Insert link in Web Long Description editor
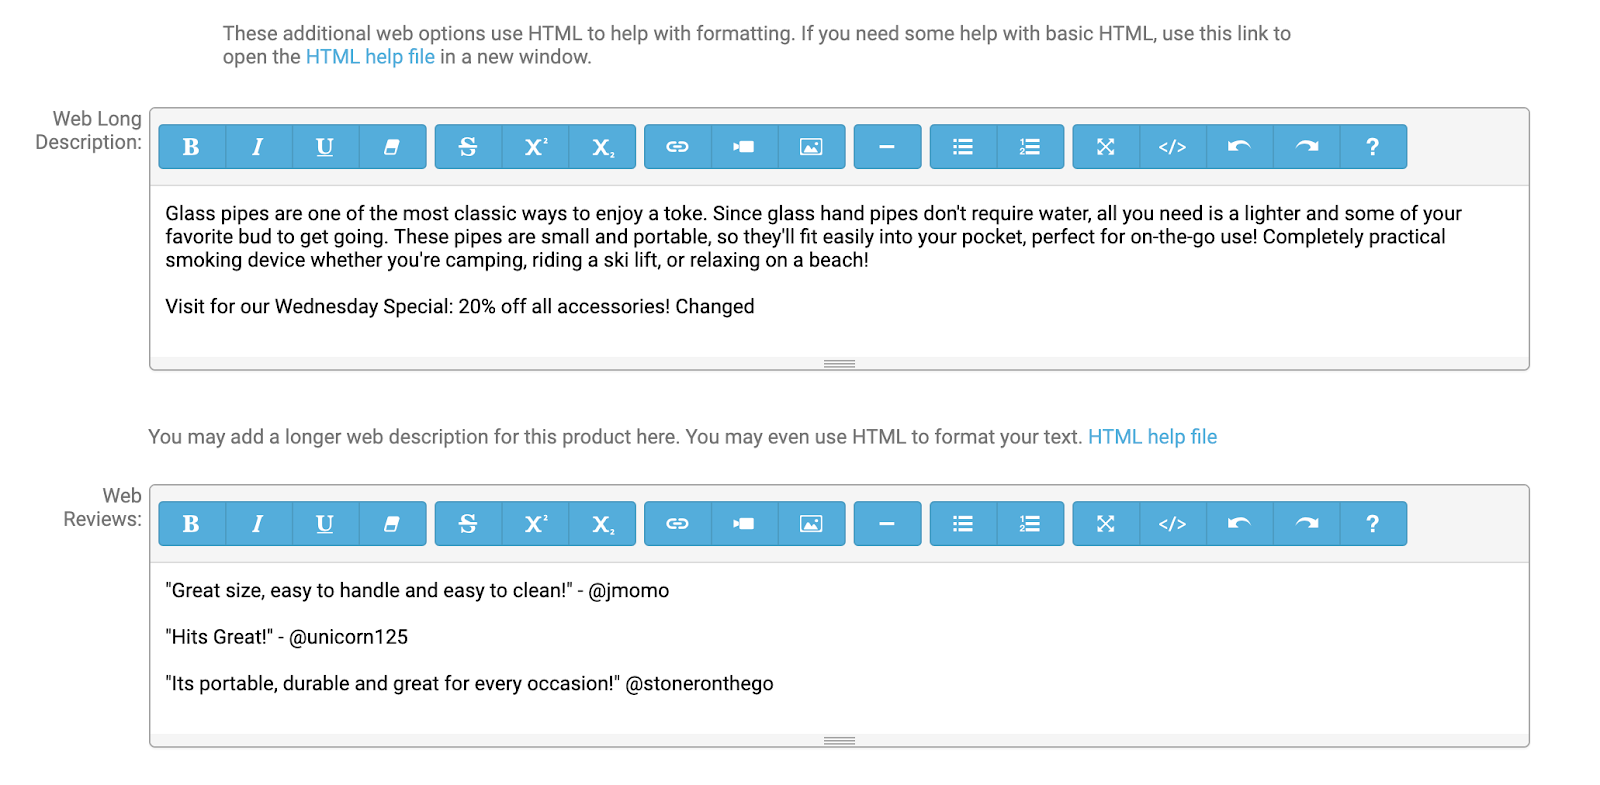 (x=677, y=147)
